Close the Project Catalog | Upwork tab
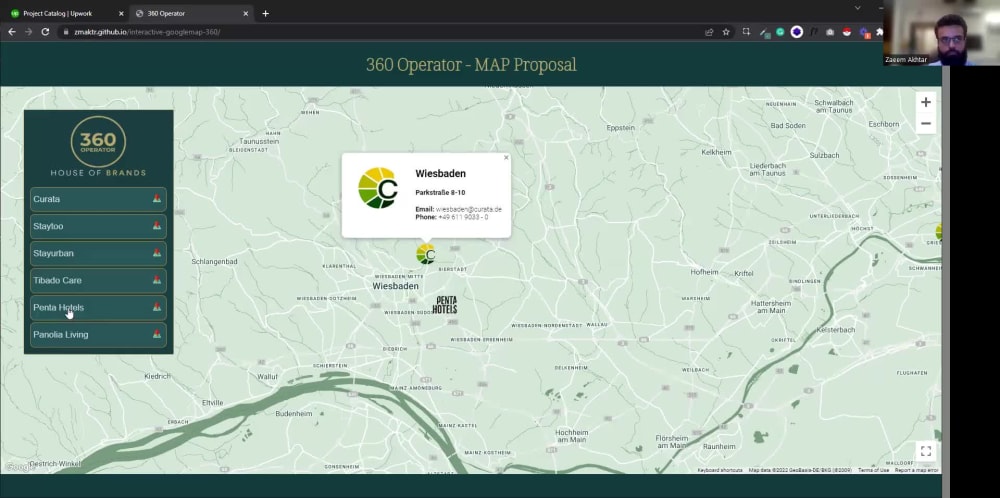The height and width of the screenshot is (498, 1000). click(121, 13)
